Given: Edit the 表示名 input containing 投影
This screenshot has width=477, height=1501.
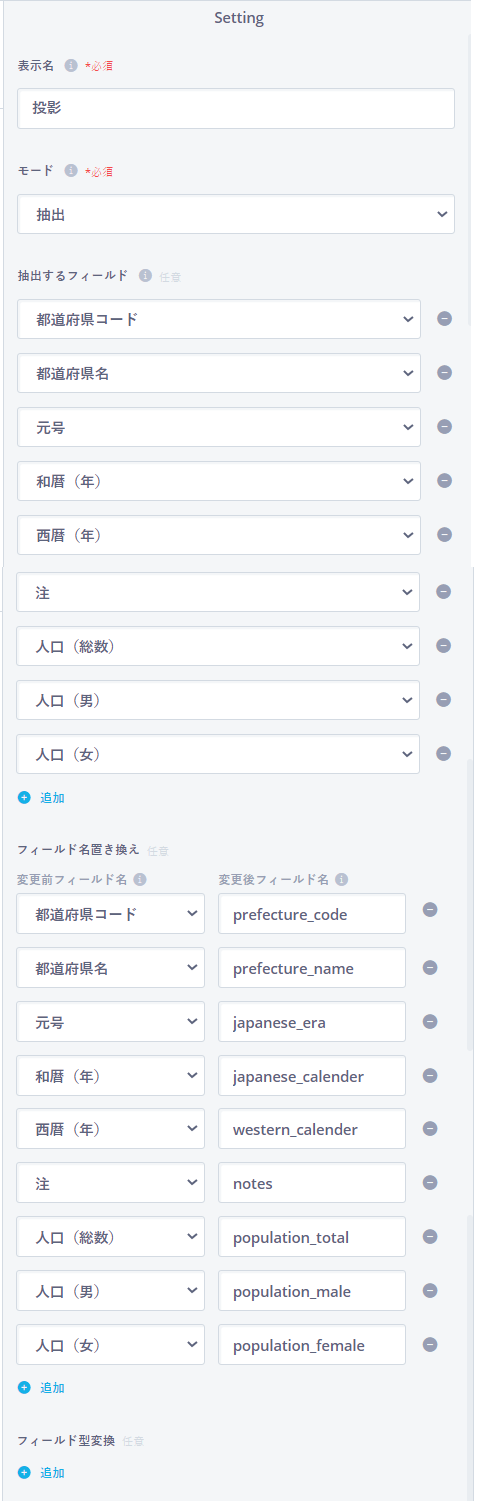Looking at the screenshot, I should 236,108.
